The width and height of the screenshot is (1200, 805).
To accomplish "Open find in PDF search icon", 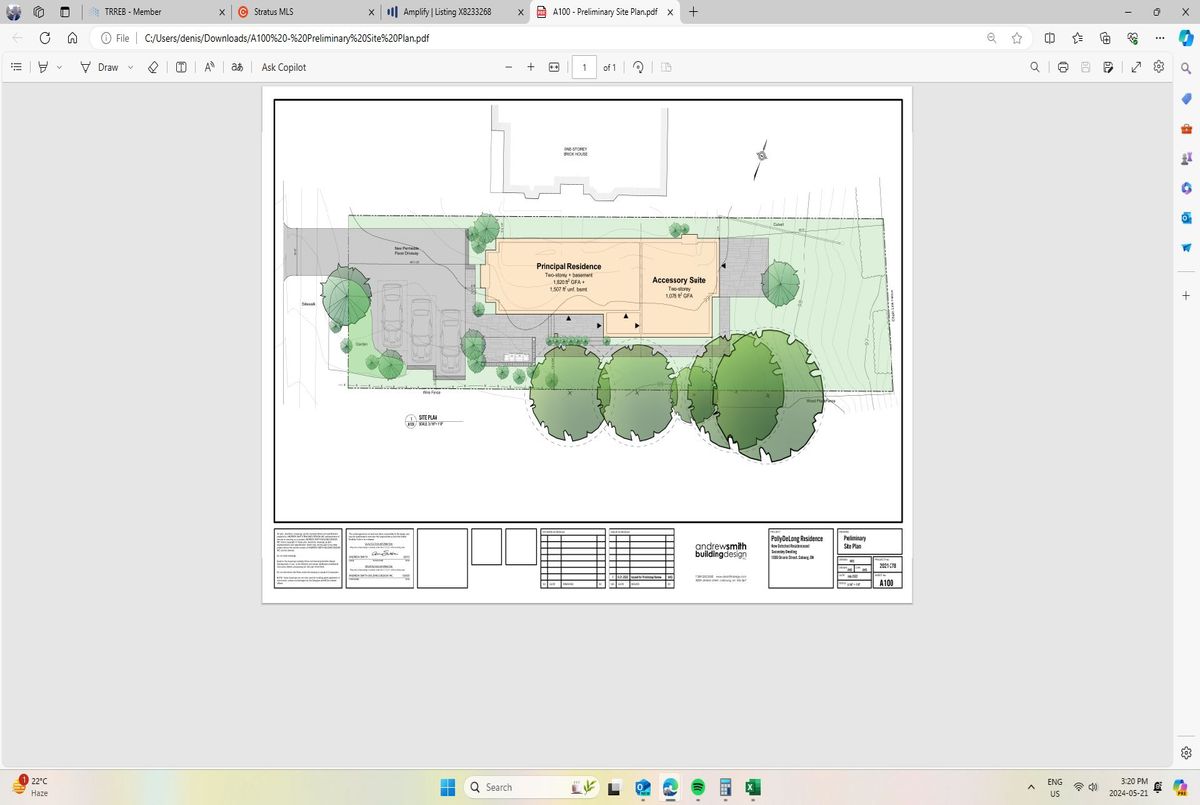I will click(x=1035, y=67).
